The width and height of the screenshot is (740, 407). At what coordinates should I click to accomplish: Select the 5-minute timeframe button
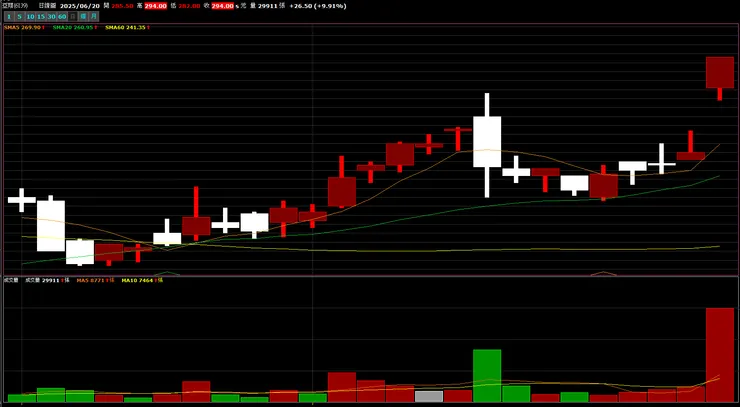19,17
